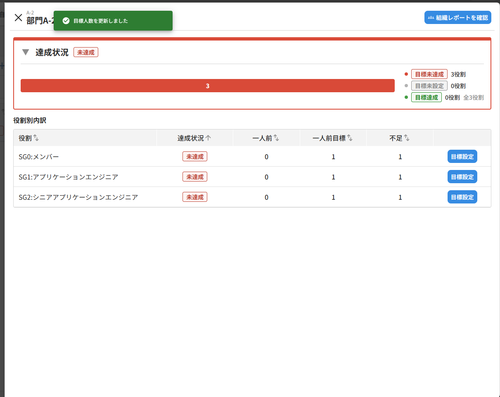500x397 pixels.
Task: Click 一人前目標 value 1 in SG1:アプリケーションエンジニア row
Action: click(x=333, y=177)
